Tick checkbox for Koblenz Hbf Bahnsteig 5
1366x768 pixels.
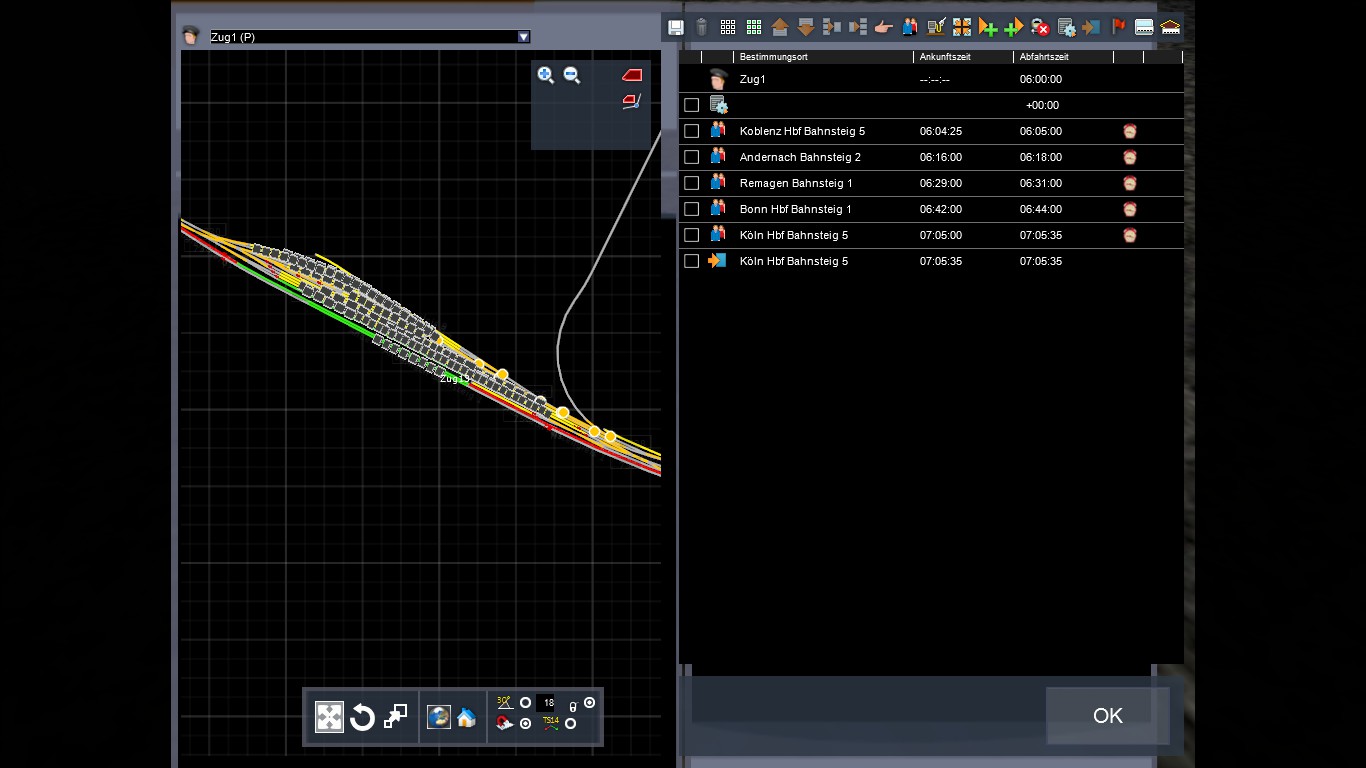coord(691,131)
